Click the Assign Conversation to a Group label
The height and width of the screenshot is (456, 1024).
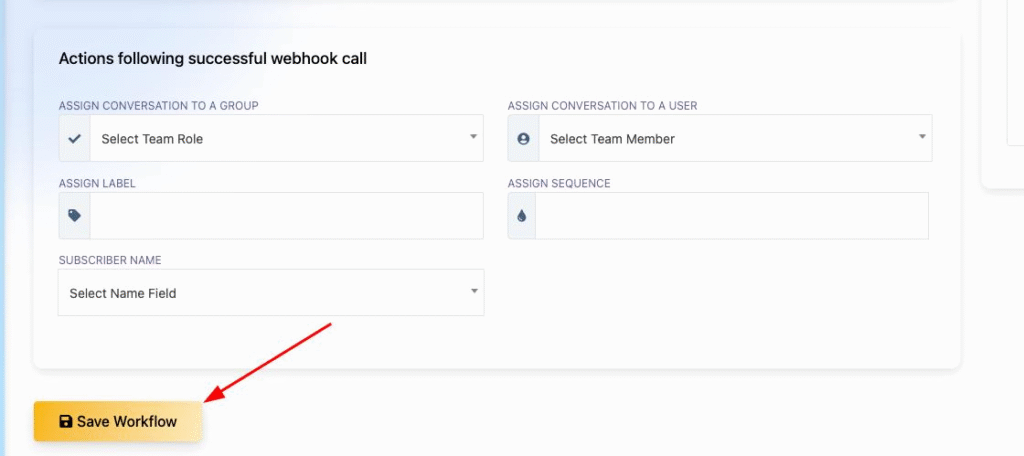point(159,106)
